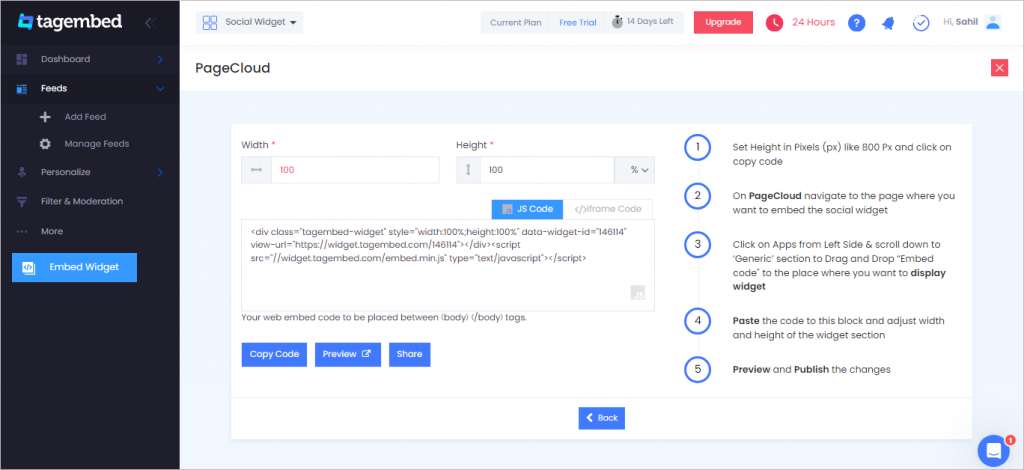Click the Dashboard grid icon
The width and height of the screenshot is (1024, 470).
point(22,59)
